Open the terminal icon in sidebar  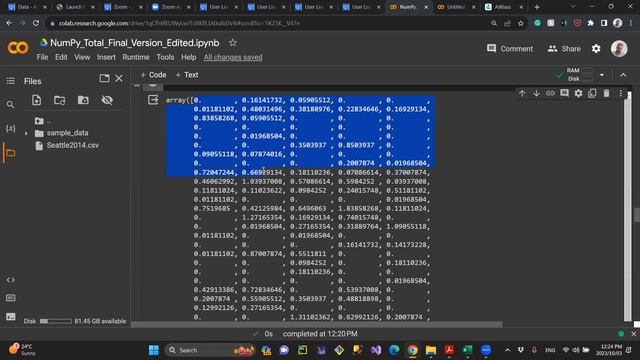11,316
